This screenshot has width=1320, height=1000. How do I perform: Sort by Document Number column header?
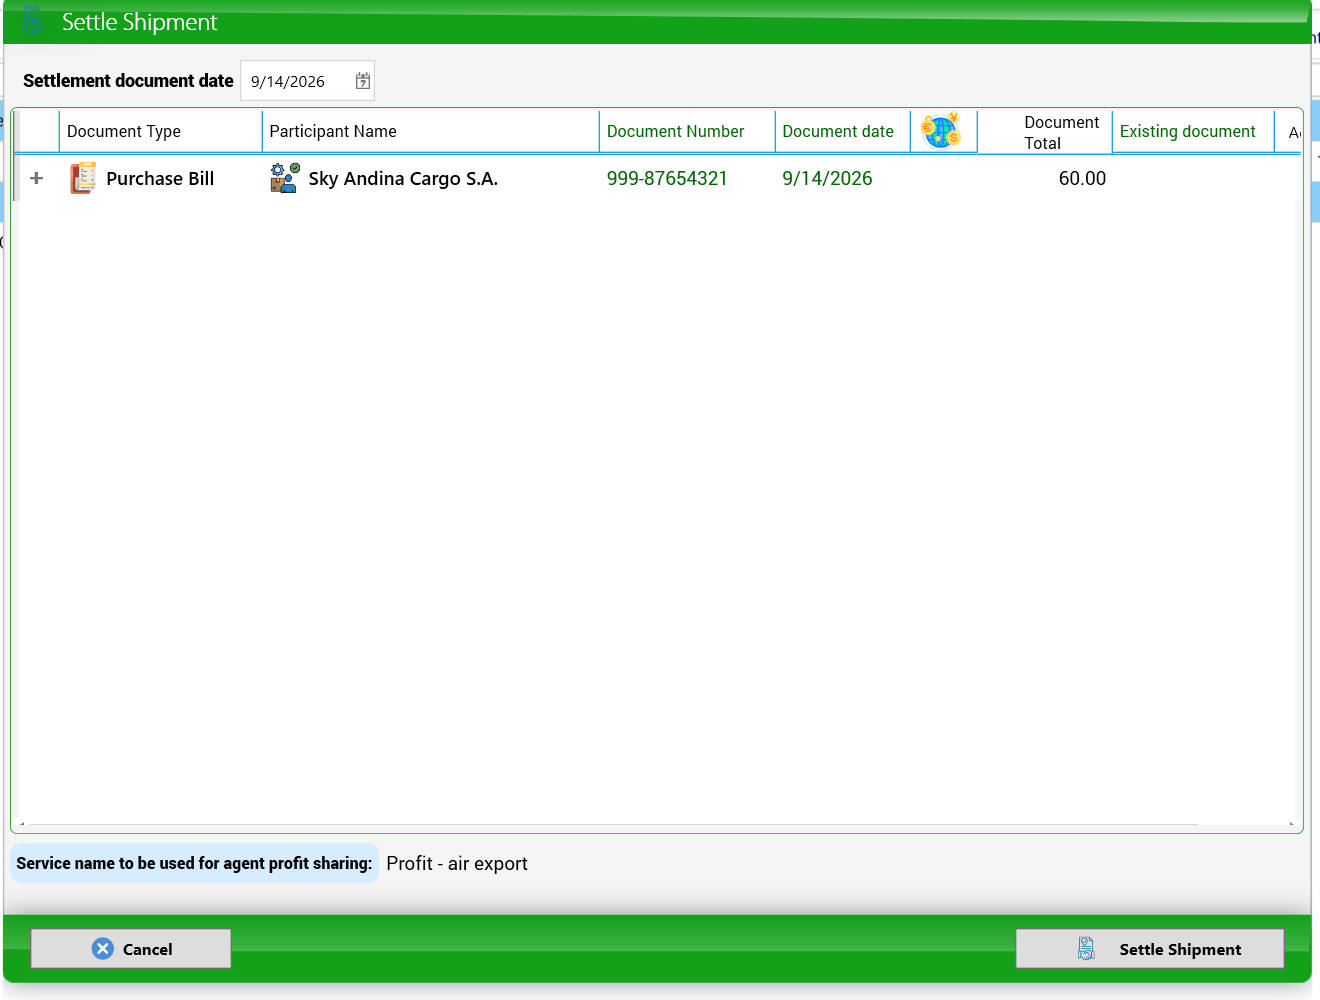[687, 131]
